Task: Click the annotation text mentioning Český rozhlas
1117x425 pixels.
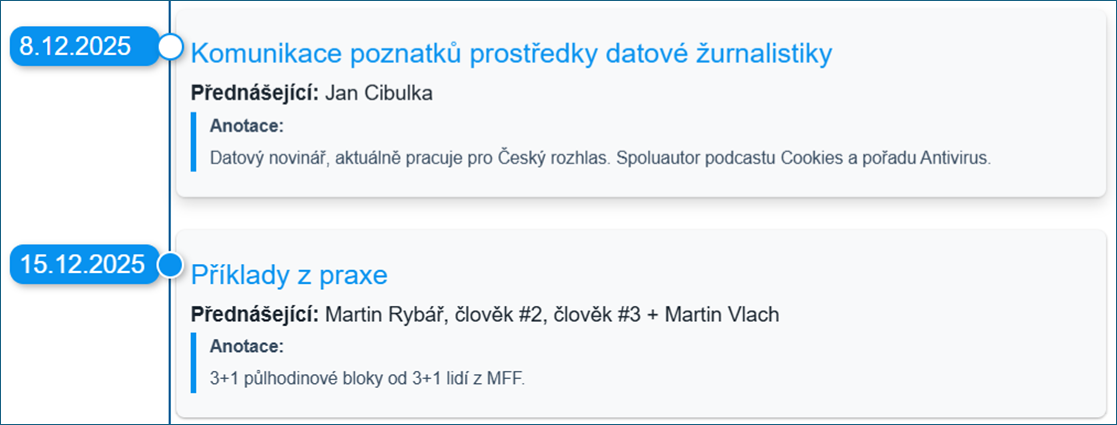Action: 600,158
